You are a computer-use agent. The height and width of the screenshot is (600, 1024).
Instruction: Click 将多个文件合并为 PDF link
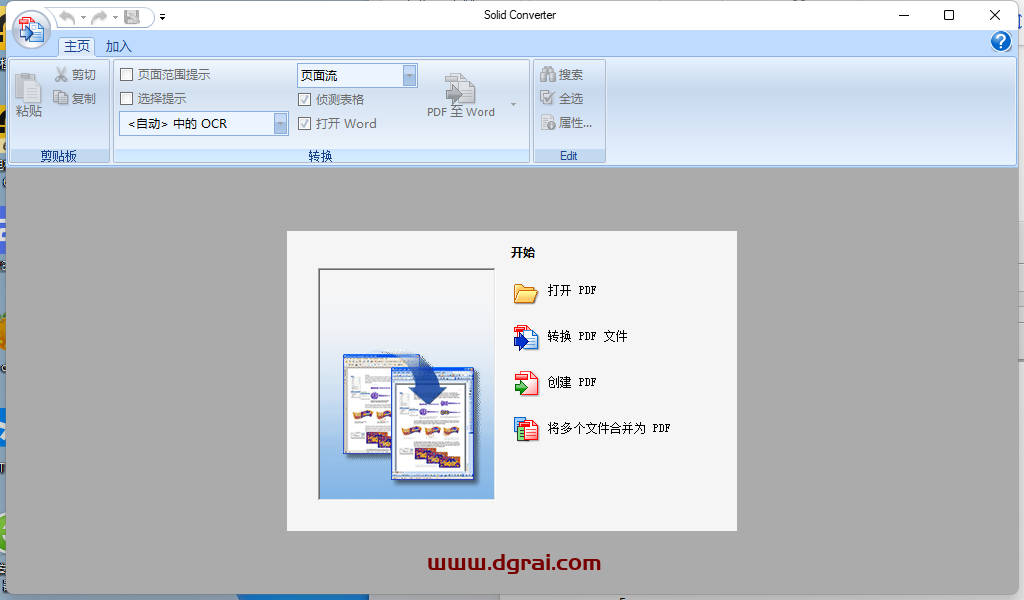coord(592,429)
